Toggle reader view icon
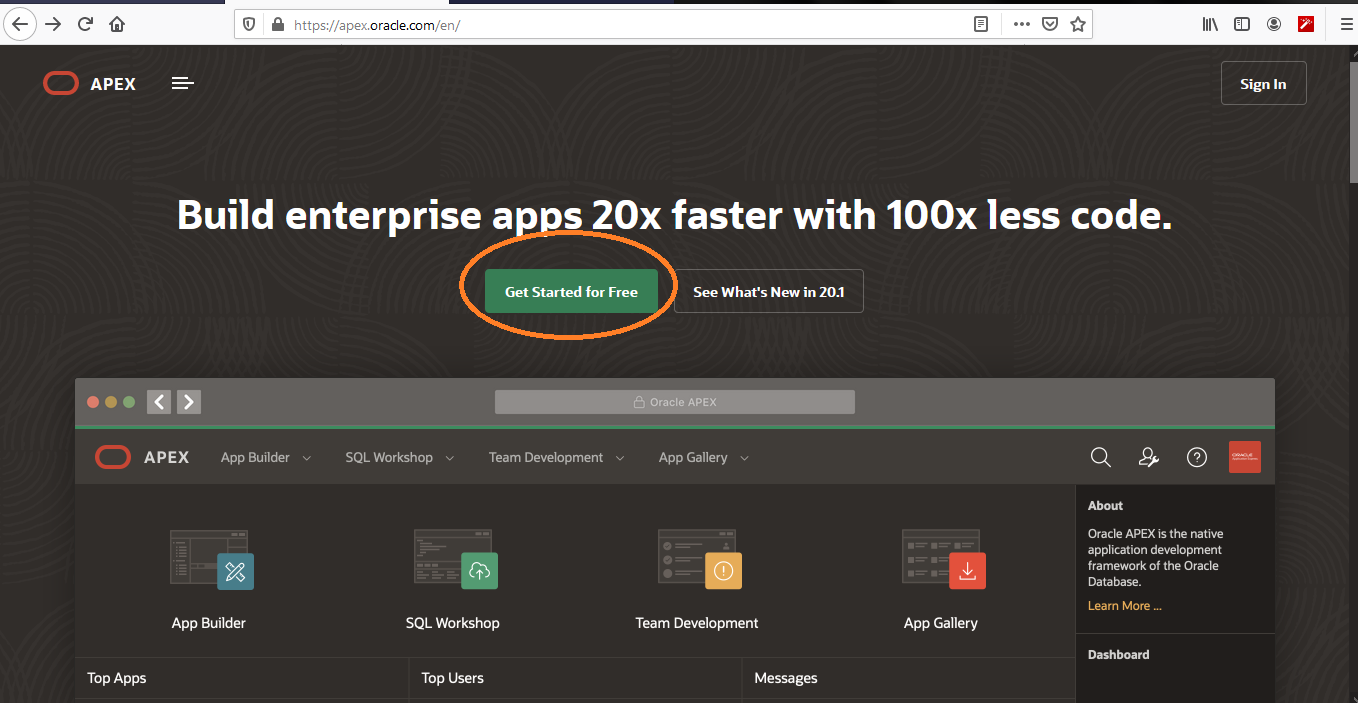1358x703 pixels. click(982, 24)
